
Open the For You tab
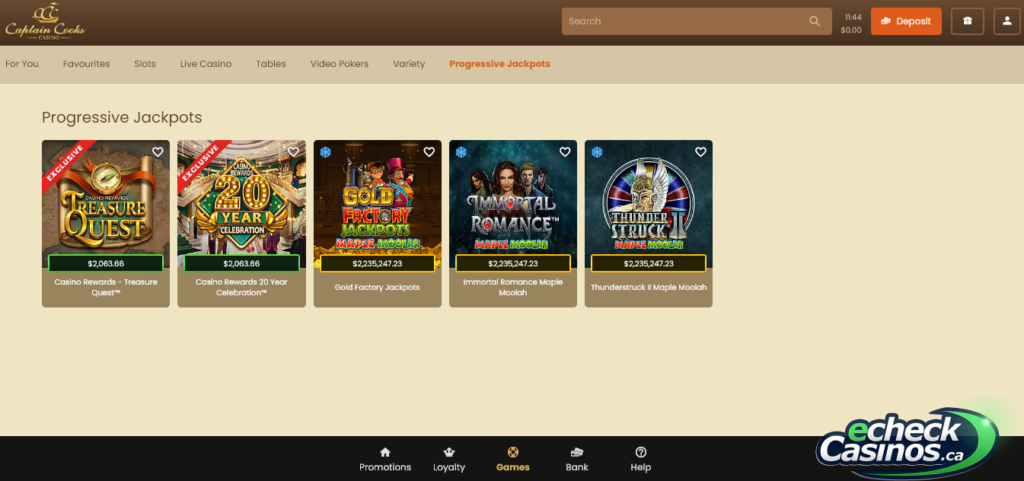(22, 64)
